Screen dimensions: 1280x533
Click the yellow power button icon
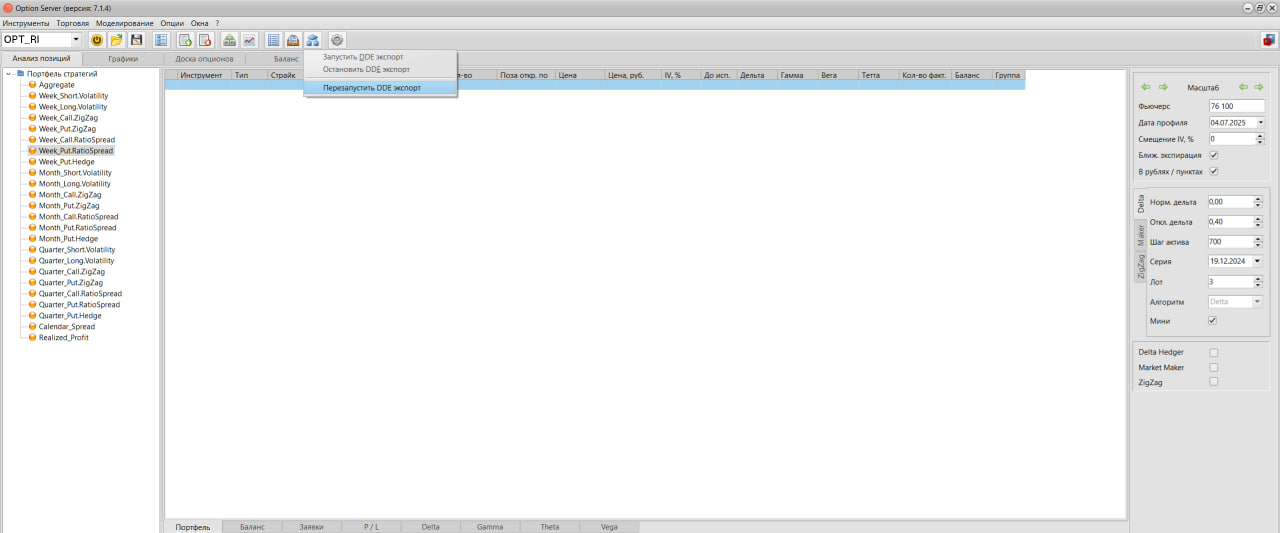coord(97,40)
